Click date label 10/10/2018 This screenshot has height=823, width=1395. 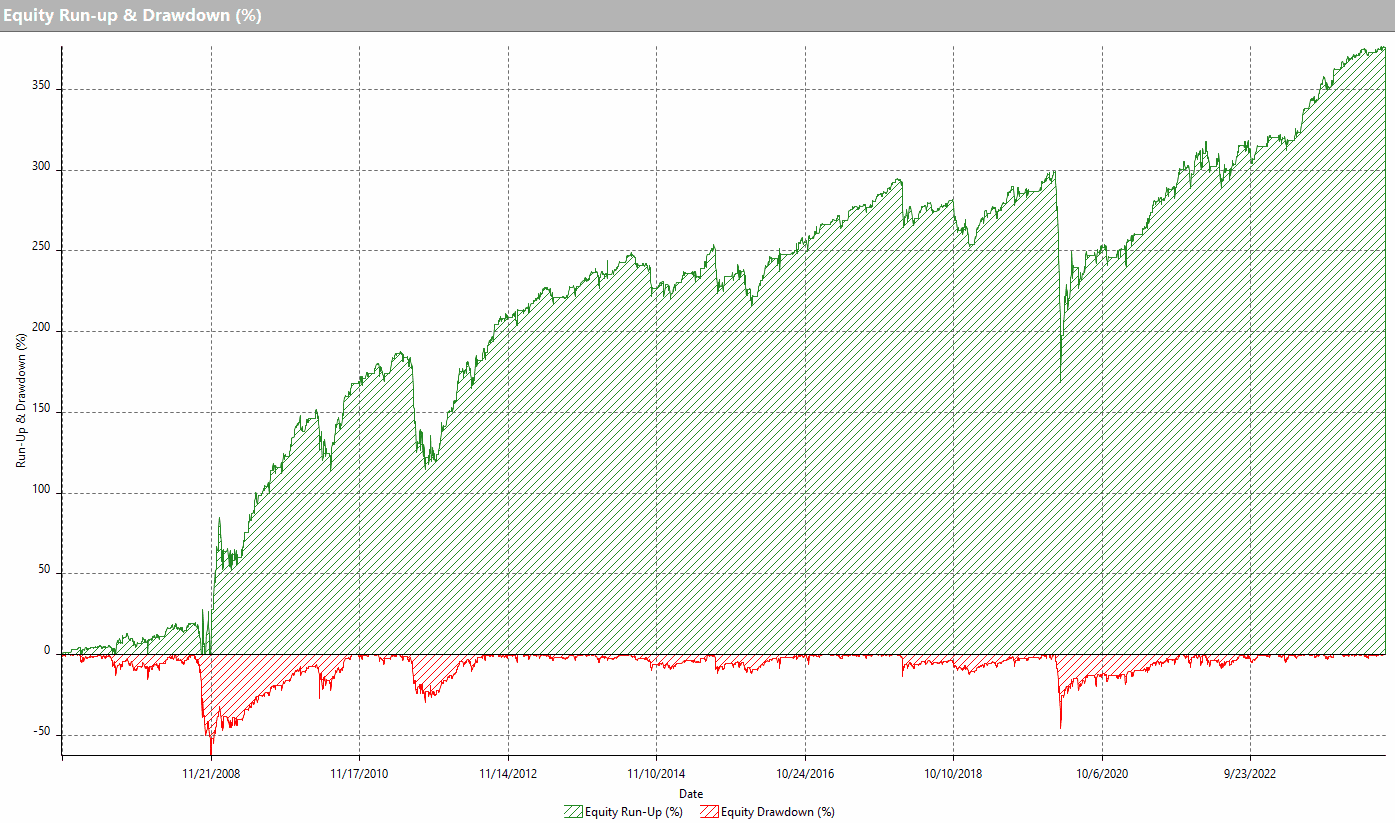(x=953, y=773)
